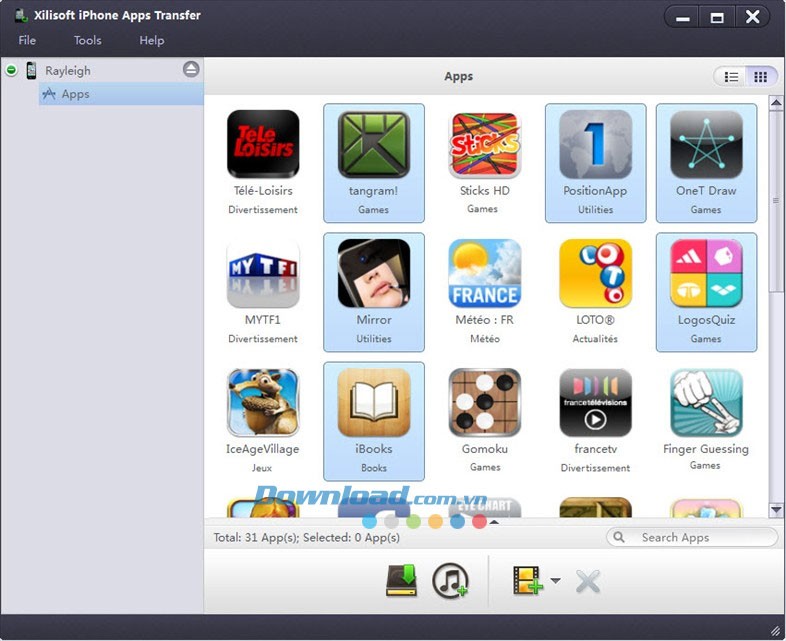Select the LOTO® app icon
This screenshot has width=786, height=641.
(x=596, y=274)
